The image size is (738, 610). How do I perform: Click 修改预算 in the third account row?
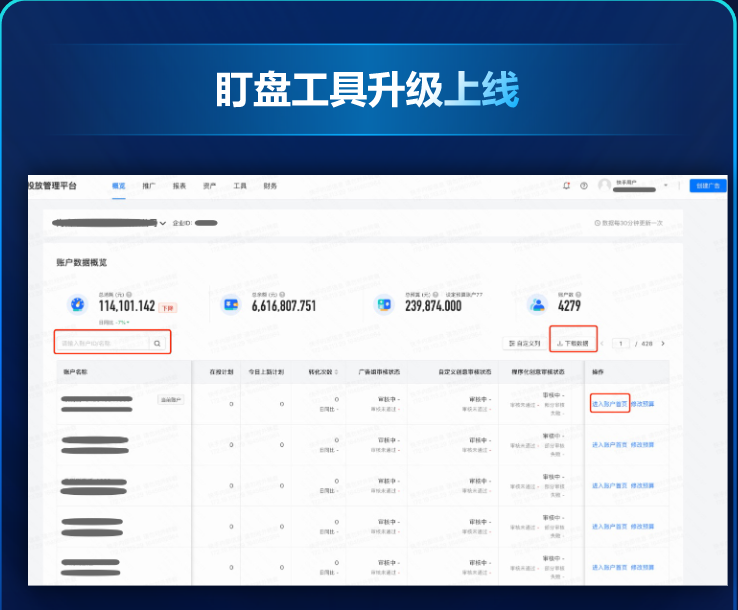(642, 485)
